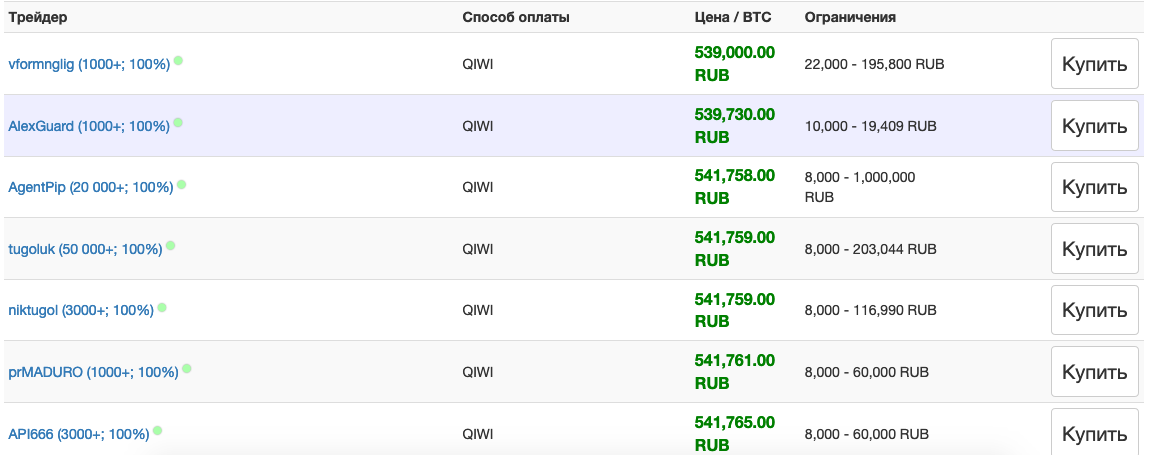Buy from tugoluk using Купить button

pos(1094,249)
